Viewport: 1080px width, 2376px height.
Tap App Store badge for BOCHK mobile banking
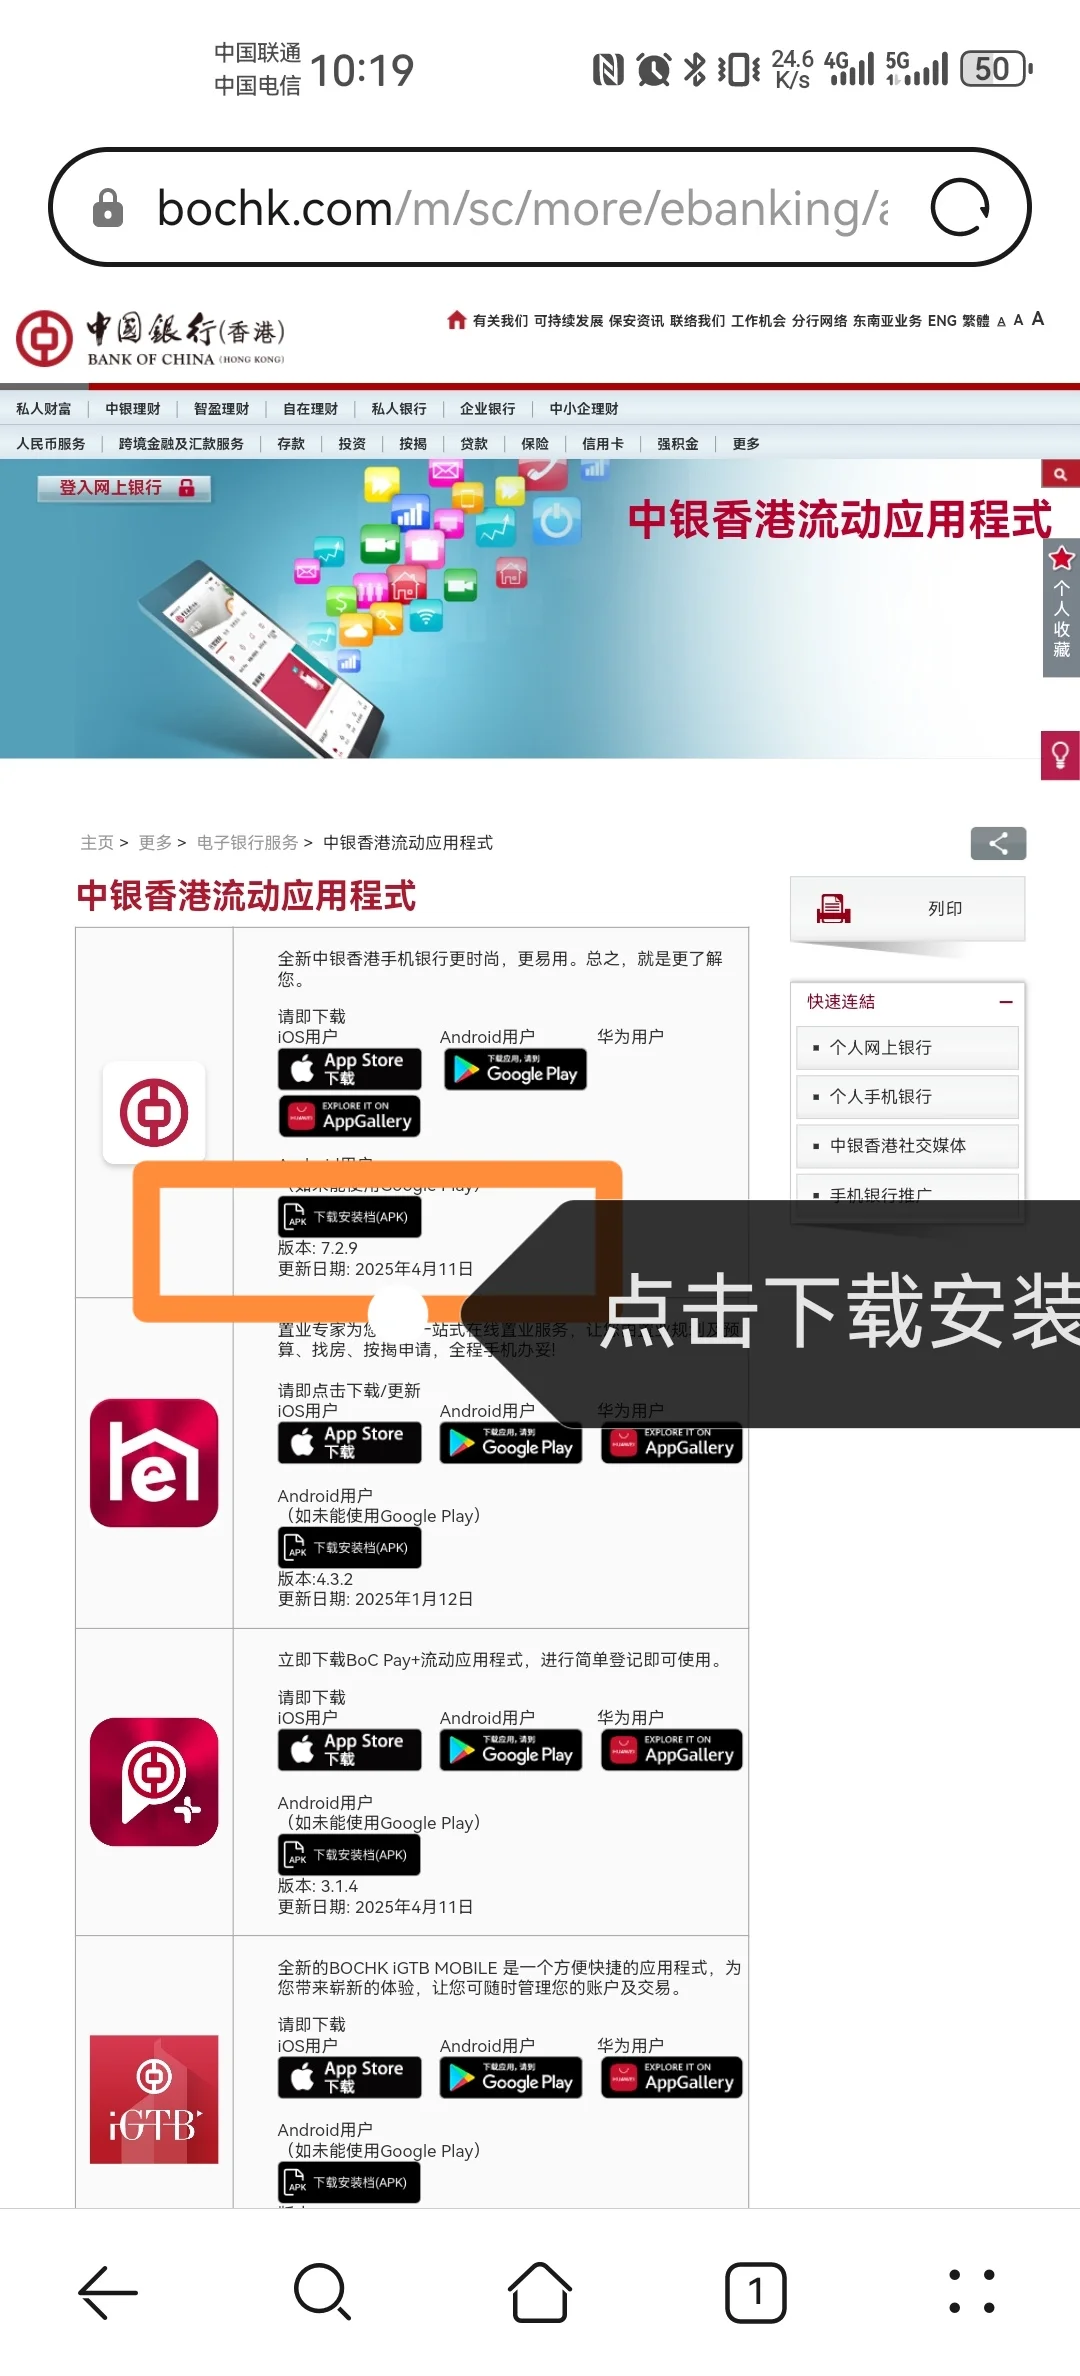349,1069
